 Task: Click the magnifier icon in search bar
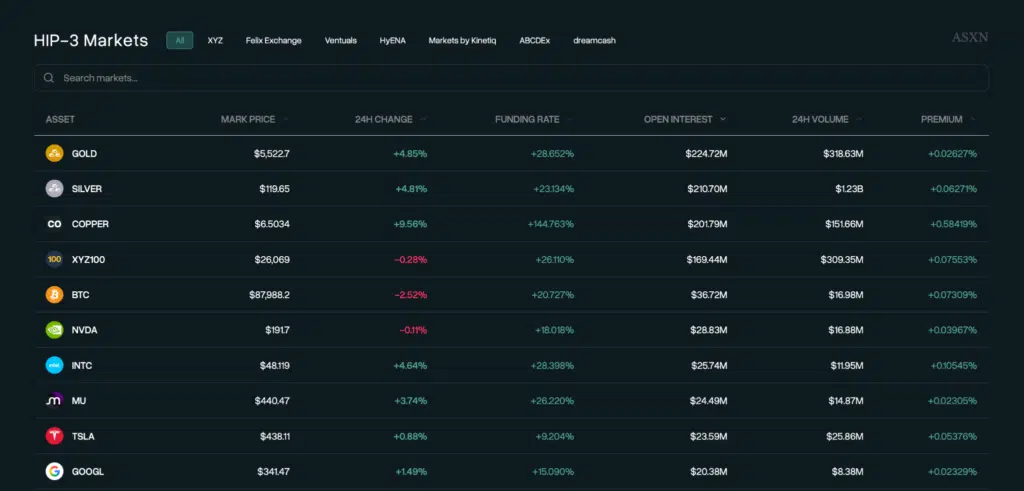pyautogui.click(x=48, y=78)
